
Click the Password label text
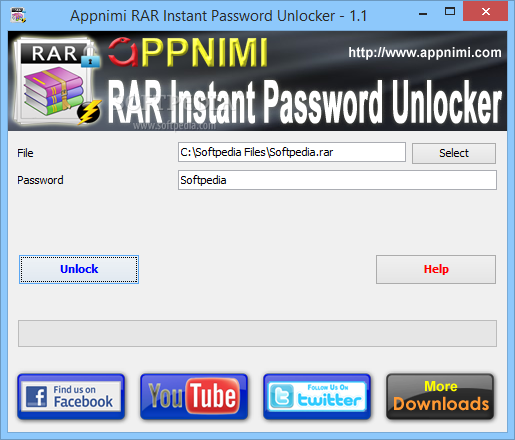(40, 180)
